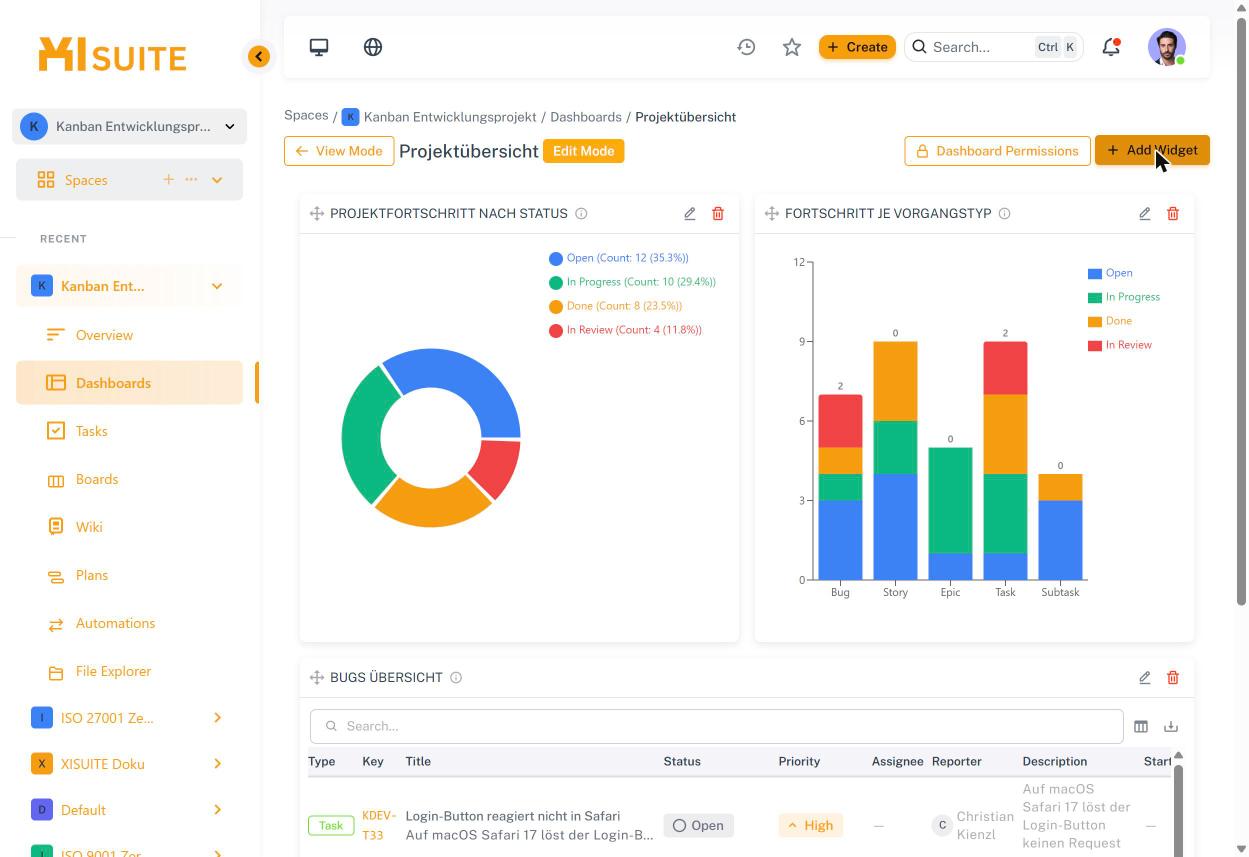Toggle Done series in donut legend
The height and width of the screenshot is (857, 1249).
[x=615, y=306]
